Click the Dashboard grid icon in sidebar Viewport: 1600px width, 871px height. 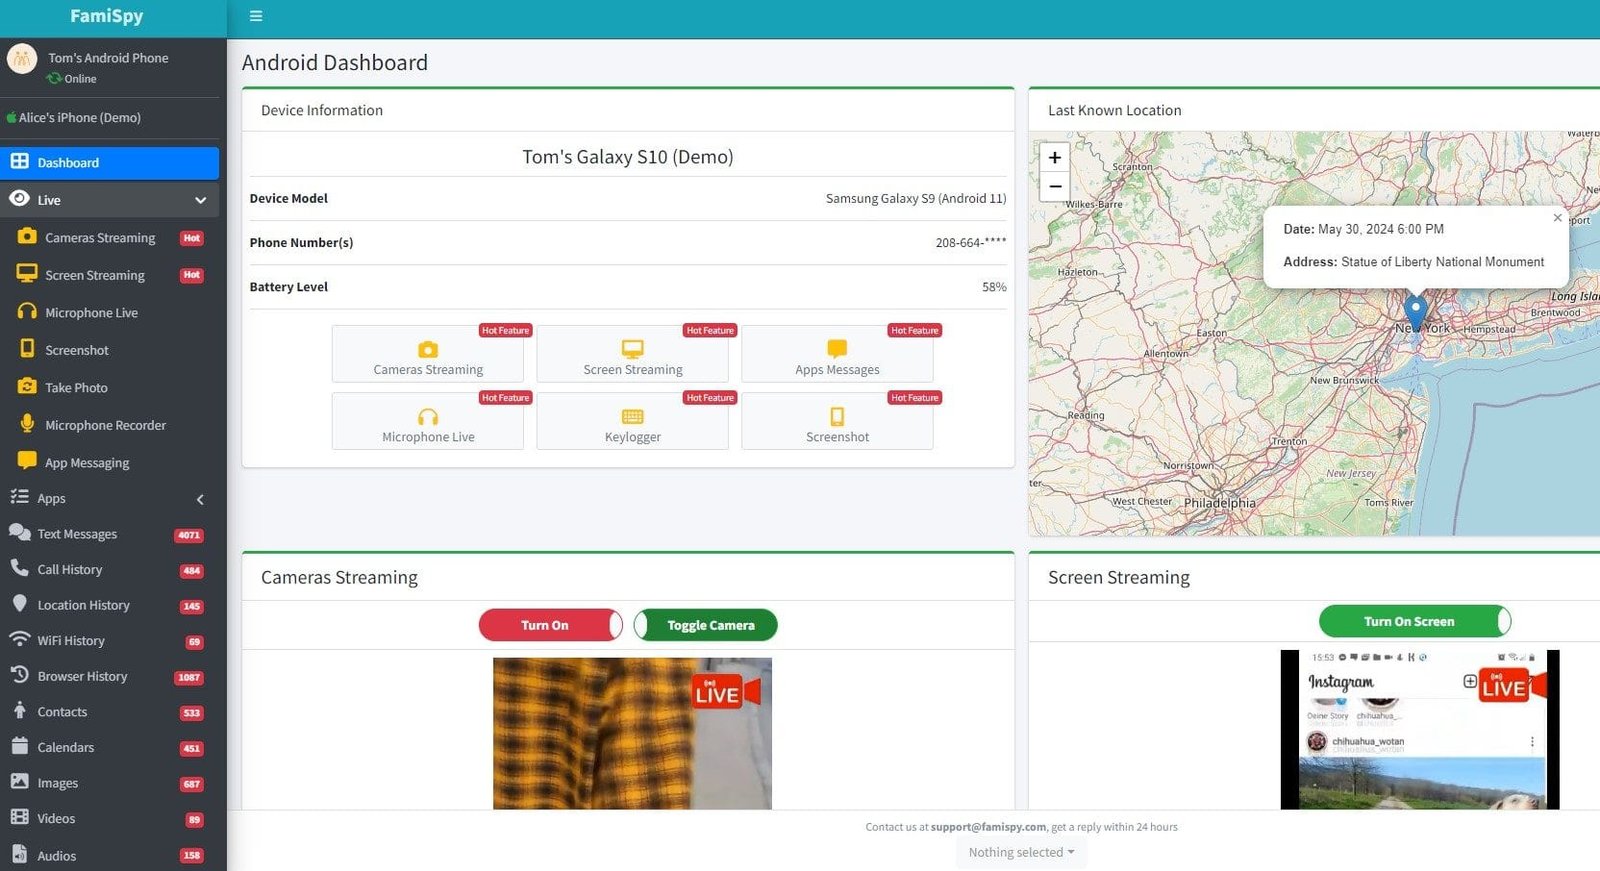(x=19, y=161)
